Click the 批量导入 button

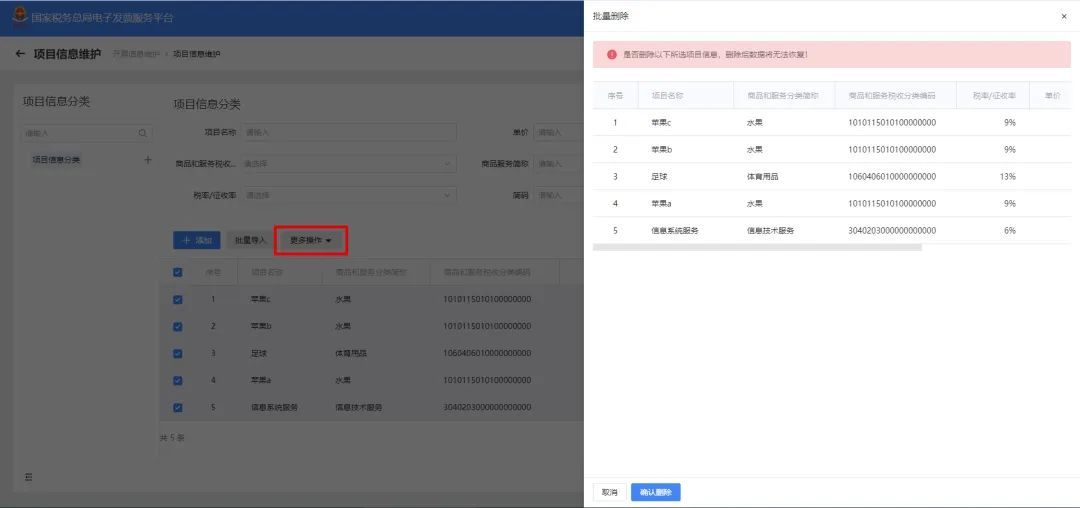250,240
